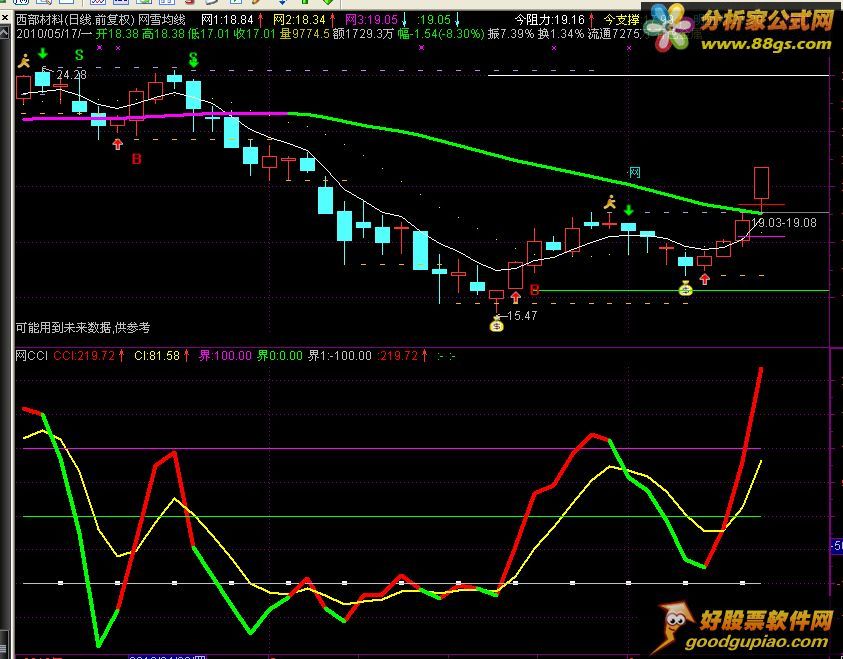Click the date 2010/05/17/一
Image resolution: width=843 pixels, height=659 pixels.
pyautogui.click(x=54, y=34)
